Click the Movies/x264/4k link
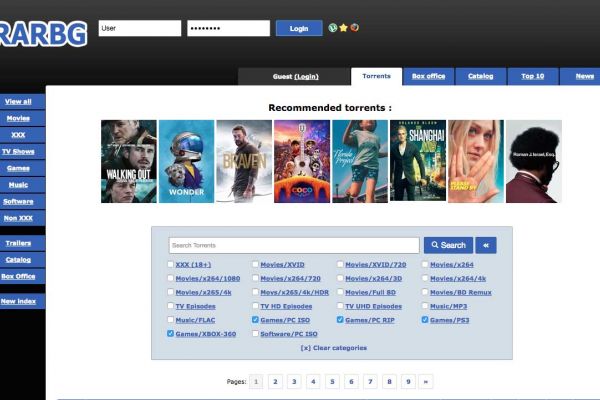 [458, 279]
